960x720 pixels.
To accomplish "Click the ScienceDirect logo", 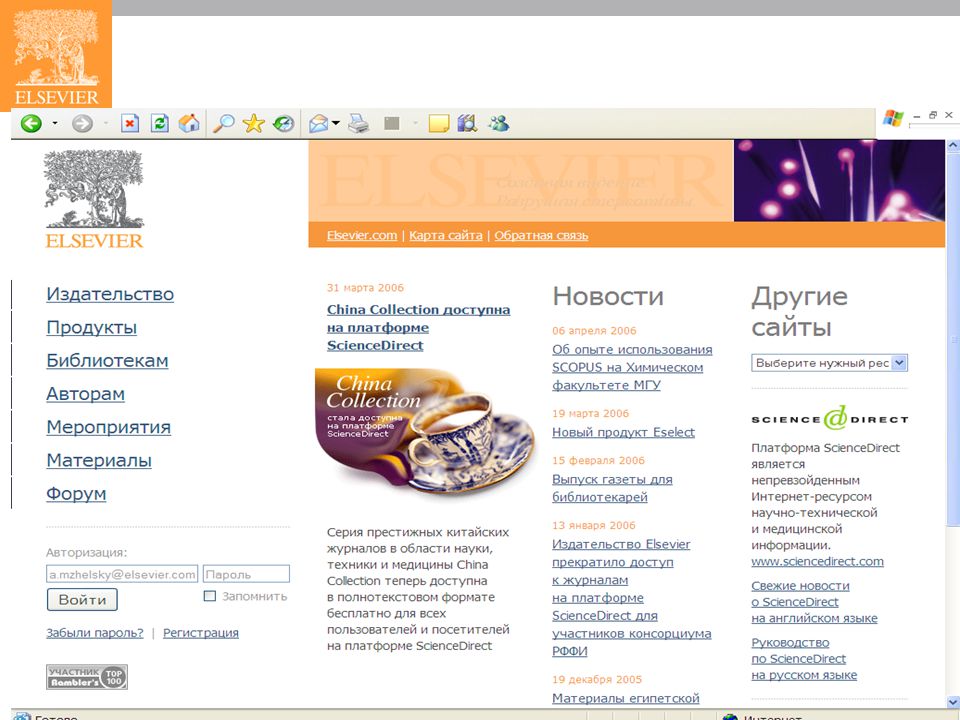I will (x=830, y=419).
